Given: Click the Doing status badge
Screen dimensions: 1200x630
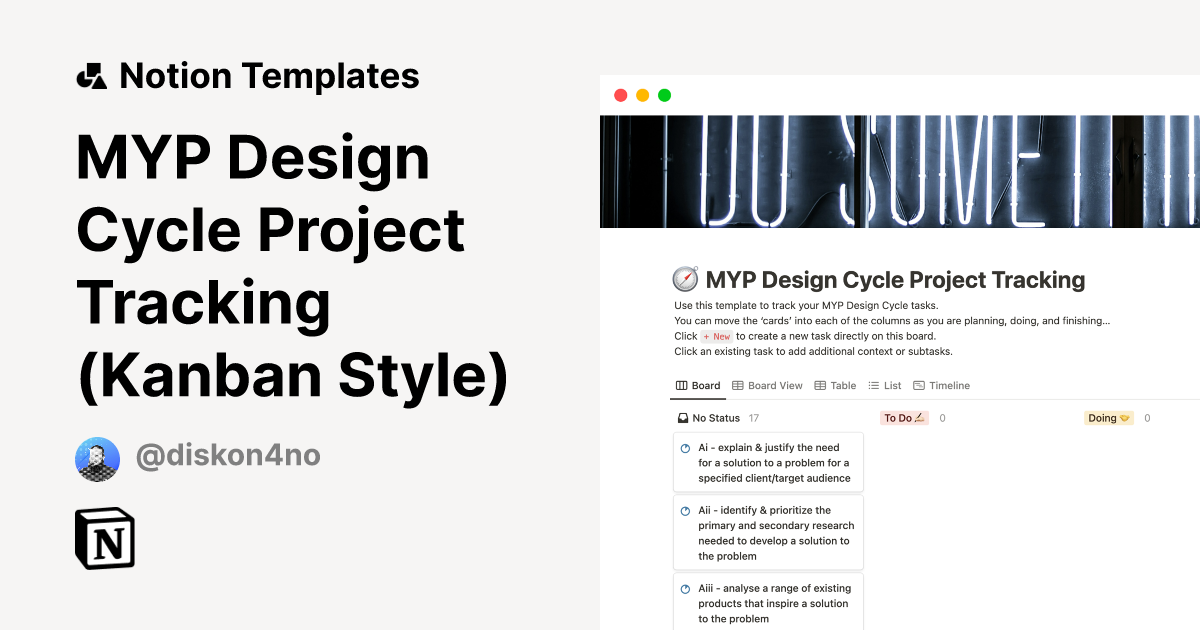Looking at the screenshot, I should click(1107, 418).
